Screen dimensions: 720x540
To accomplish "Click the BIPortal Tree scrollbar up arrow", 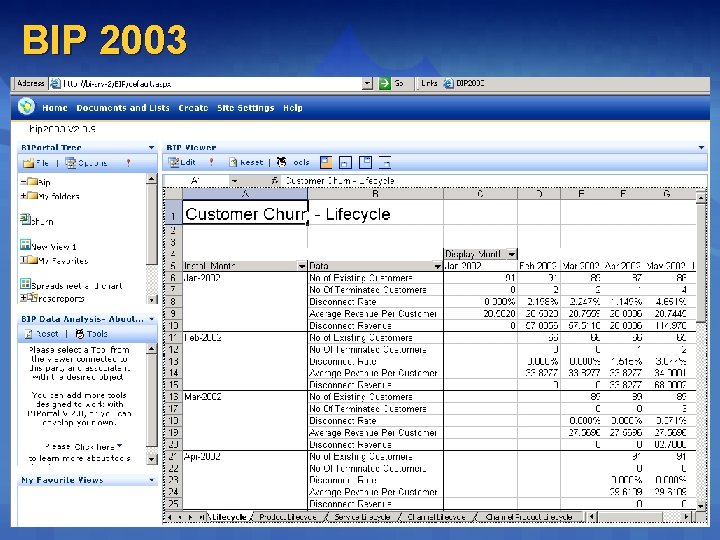I will click(x=152, y=179).
